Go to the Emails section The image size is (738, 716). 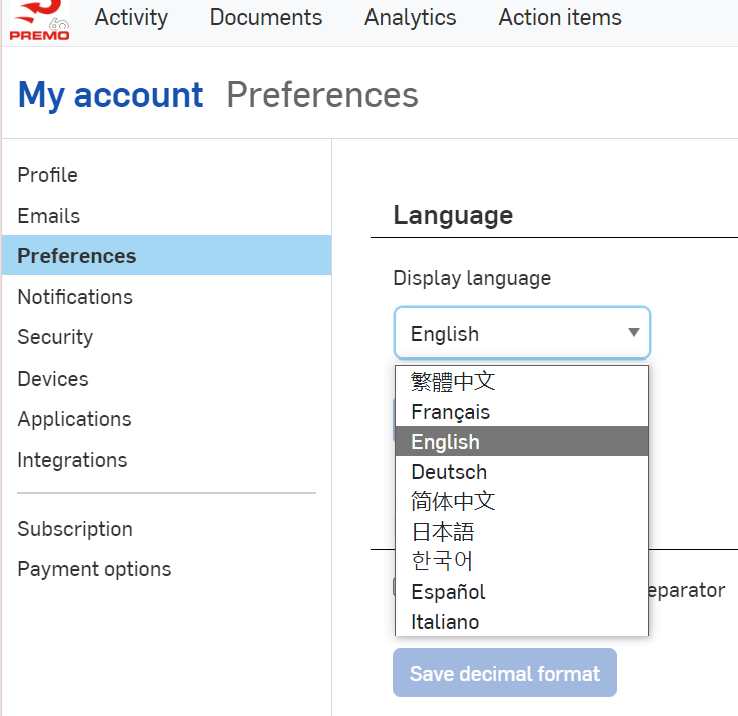tap(48, 216)
